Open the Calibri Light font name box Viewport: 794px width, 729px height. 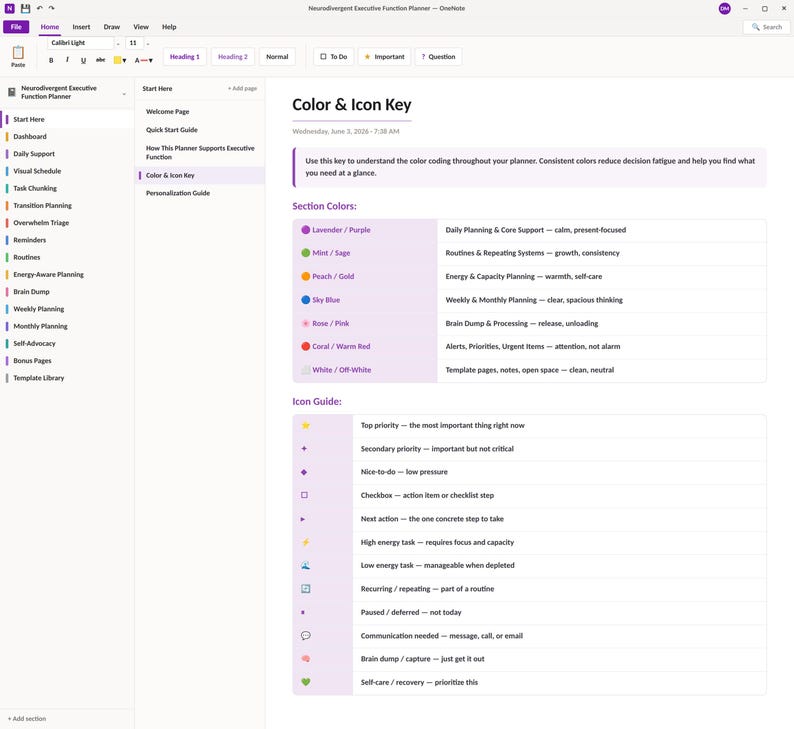(x=81, y=43)
